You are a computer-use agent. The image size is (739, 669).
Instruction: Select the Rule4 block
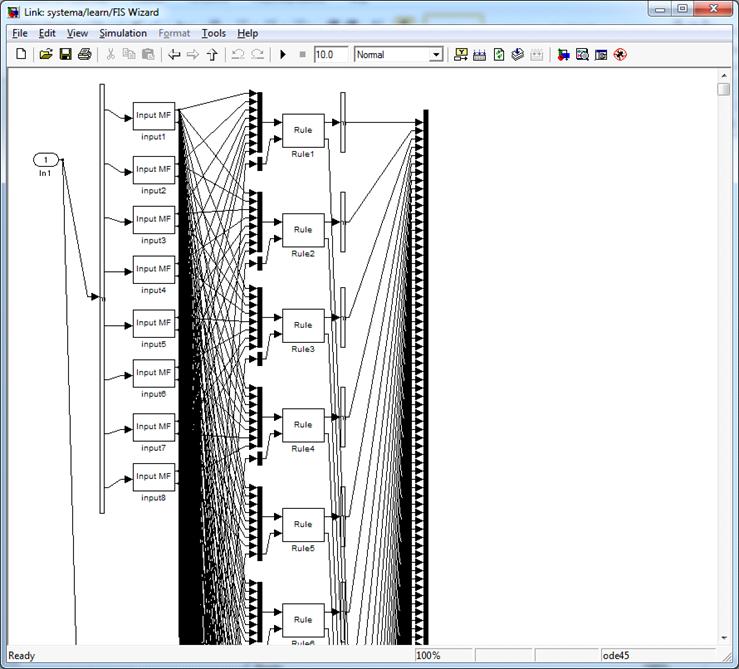(303, 424)
